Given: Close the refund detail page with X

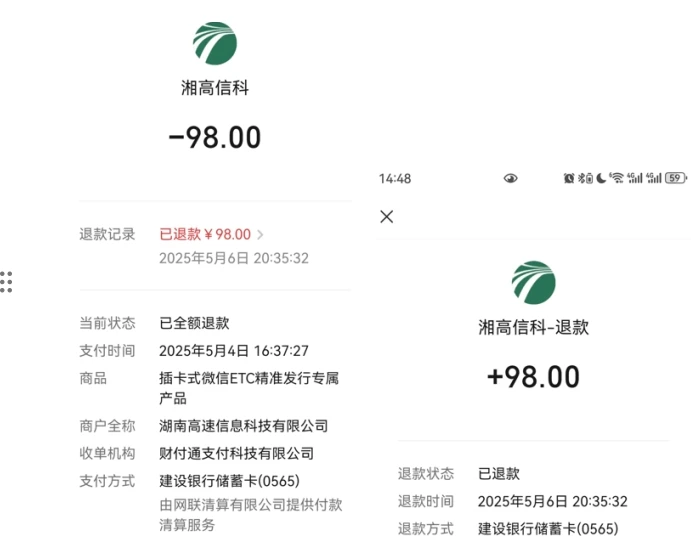Looking at the screenshot, I should click(x=386, y=216).
